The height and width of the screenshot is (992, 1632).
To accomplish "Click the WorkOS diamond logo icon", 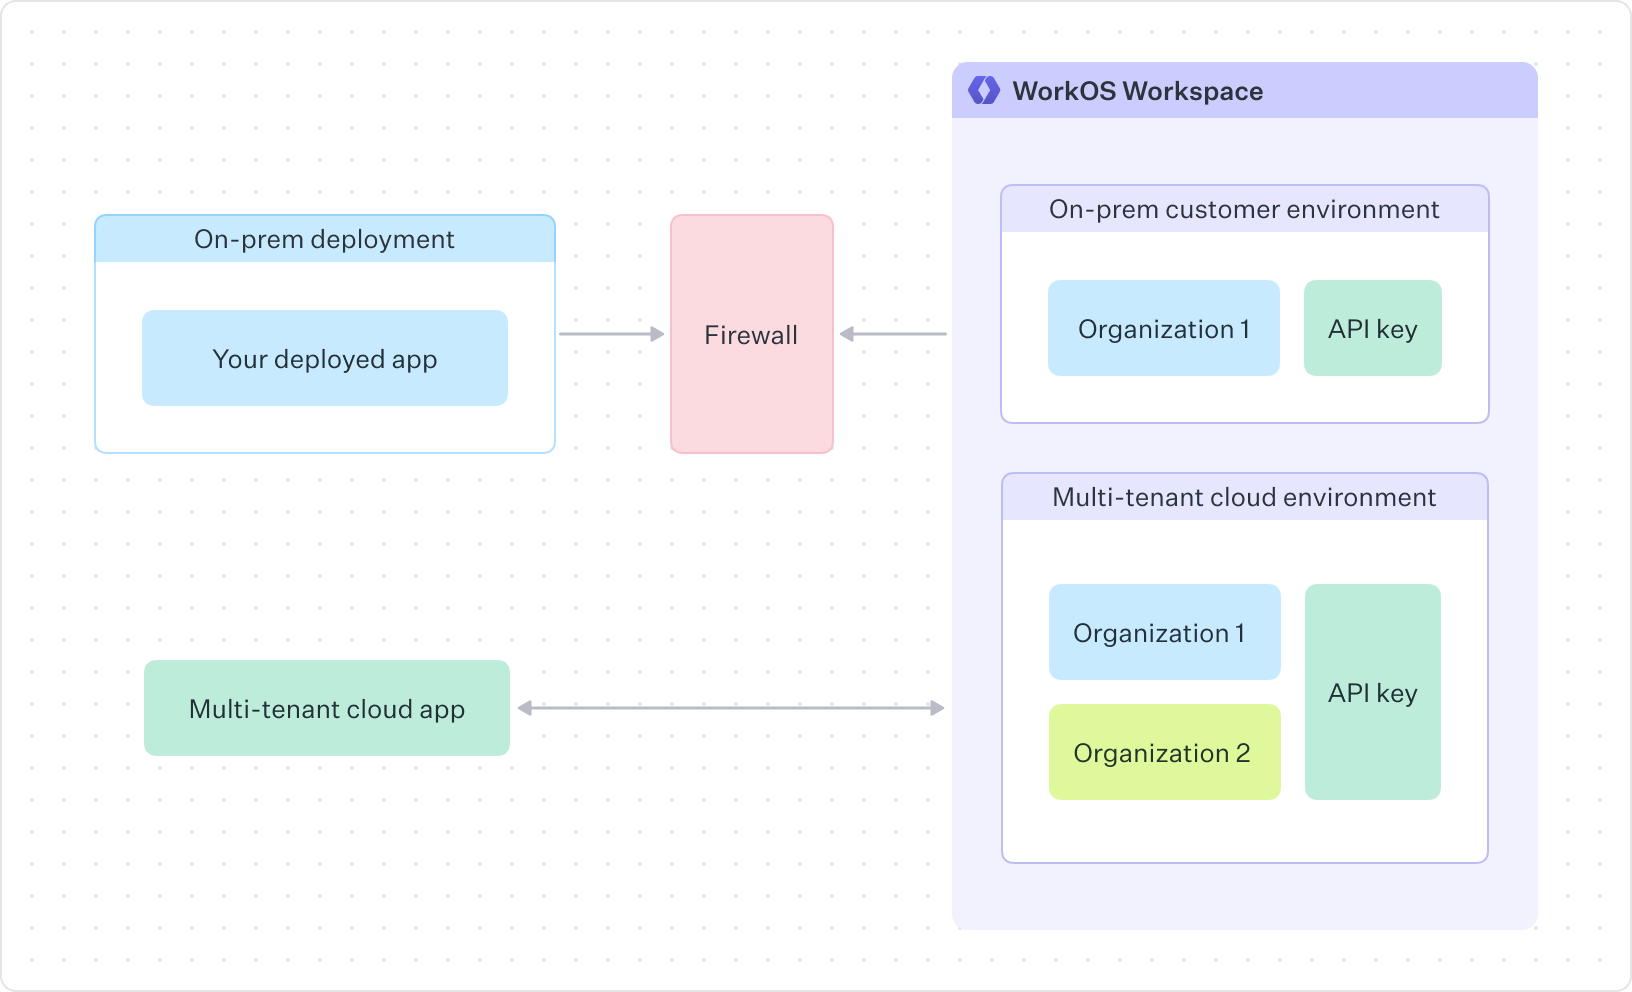I will pos(985,91).
